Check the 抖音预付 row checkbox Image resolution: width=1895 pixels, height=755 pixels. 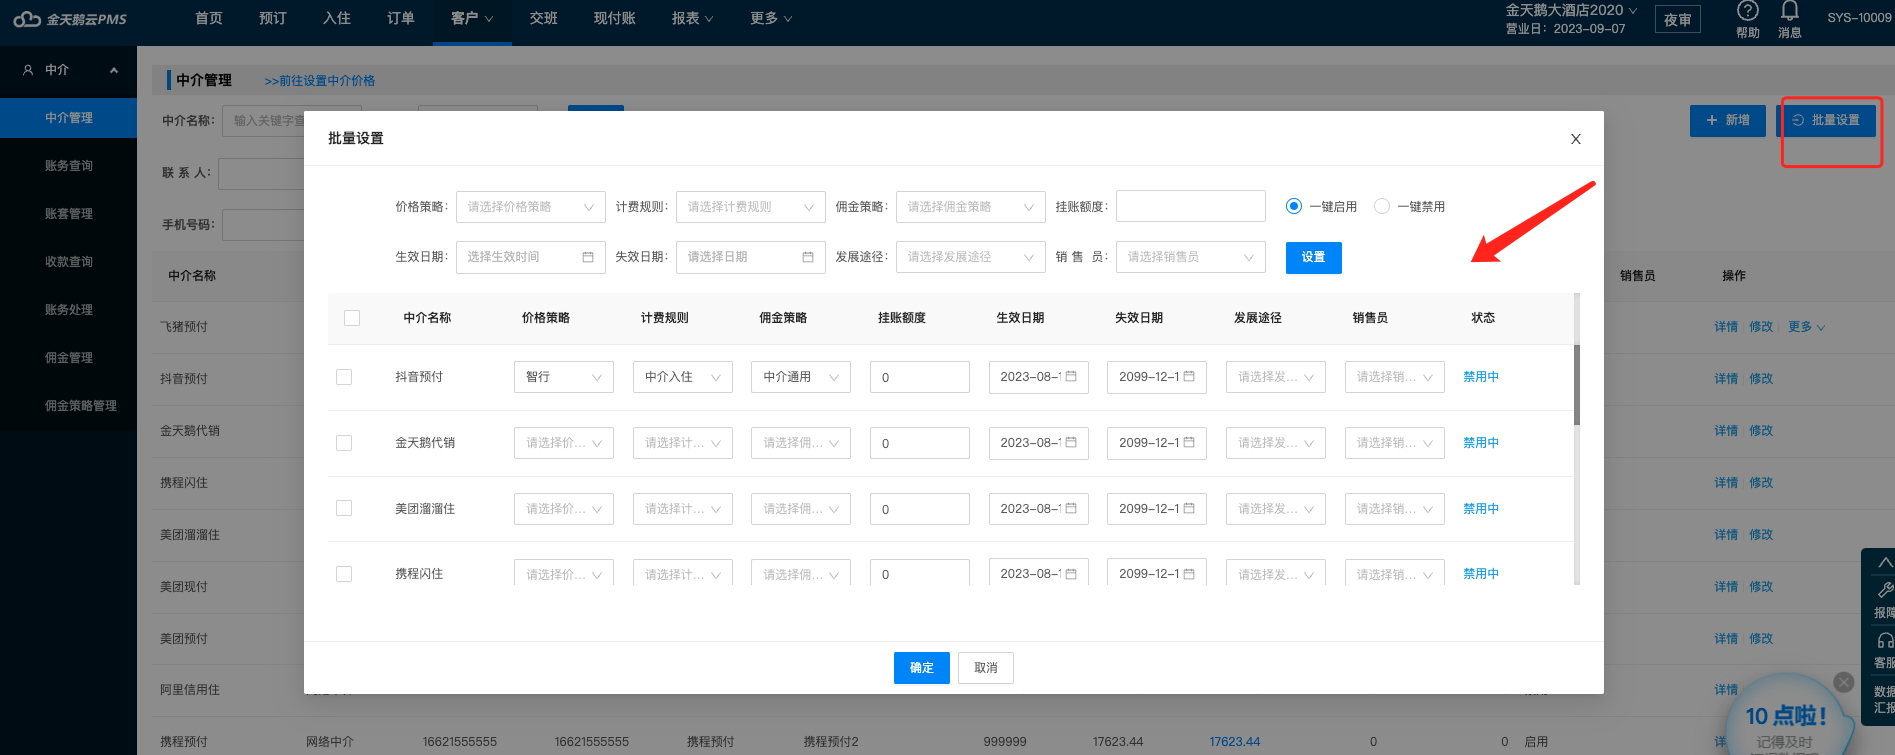(x=344, y=377)
